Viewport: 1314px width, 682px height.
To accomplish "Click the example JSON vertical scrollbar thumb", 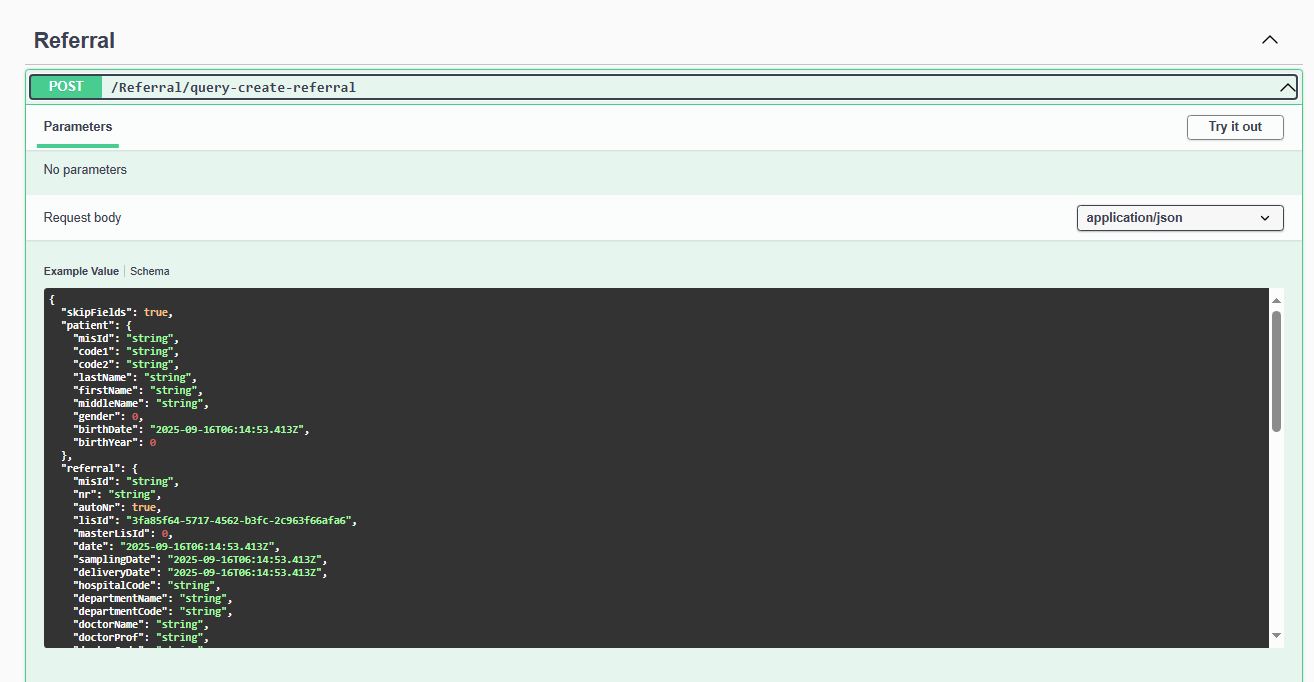I will point(1276,370).
